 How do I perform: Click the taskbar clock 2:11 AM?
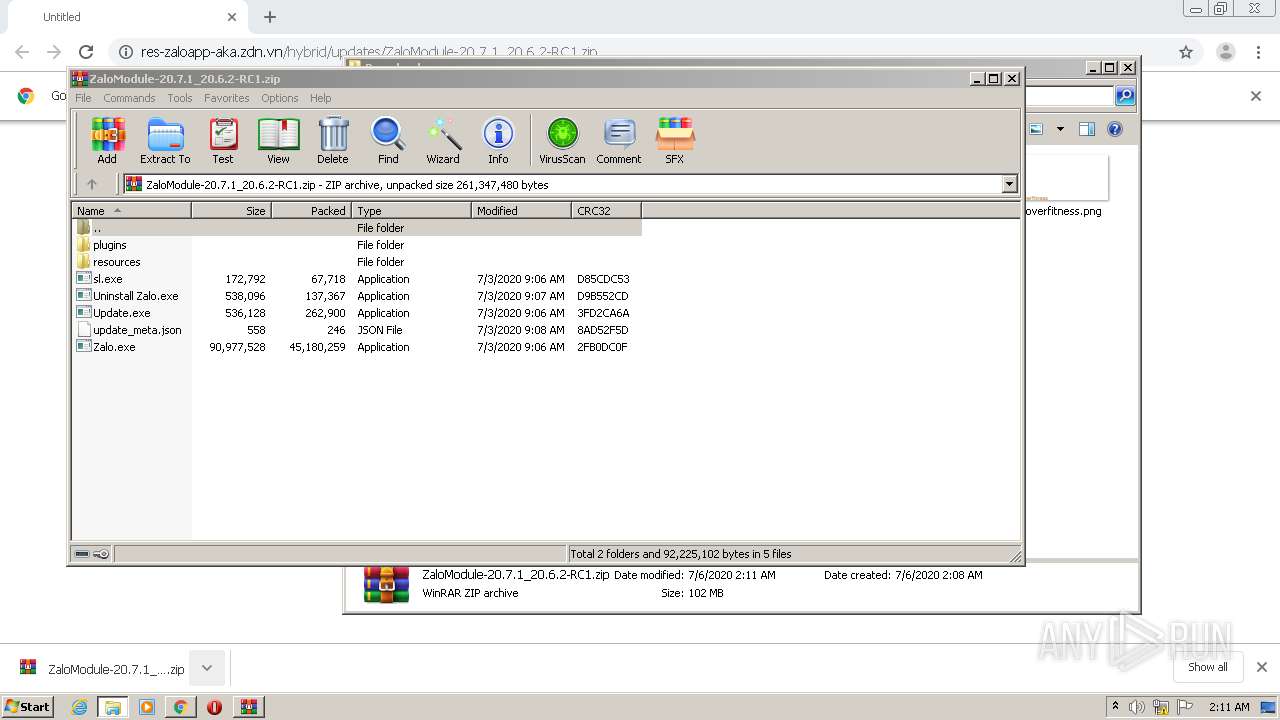point(1229,707)
